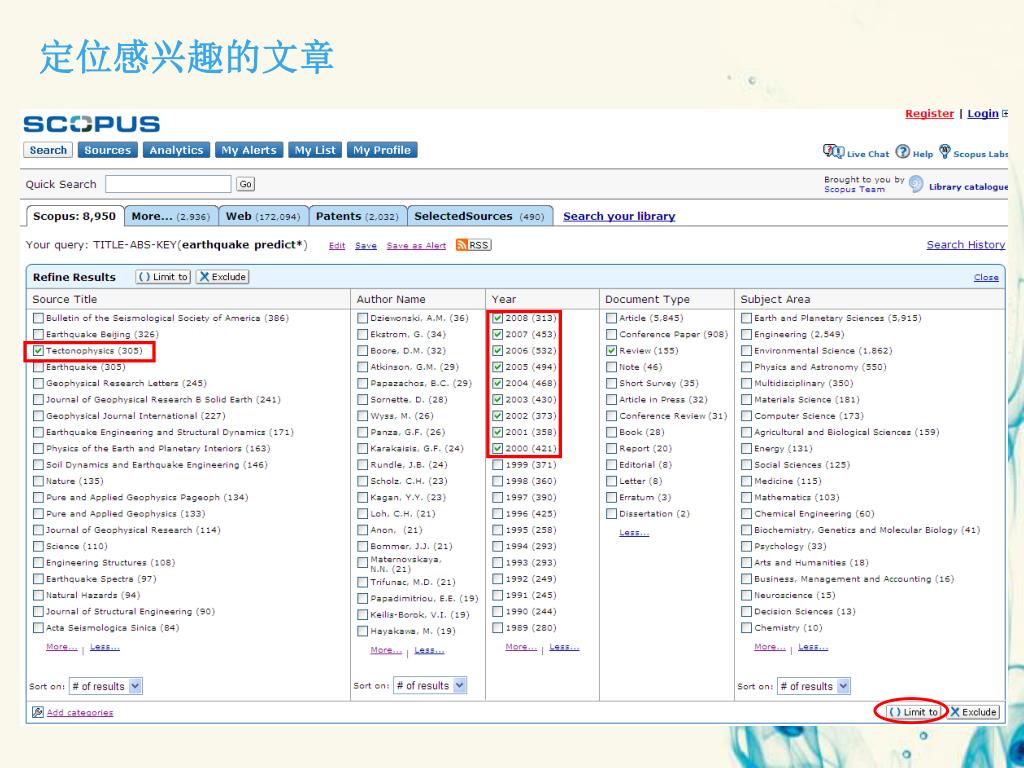The image size is (1024, 768).
Task: Open the My Profile tab
Action: pyautogui.click(x=382, y=150)
